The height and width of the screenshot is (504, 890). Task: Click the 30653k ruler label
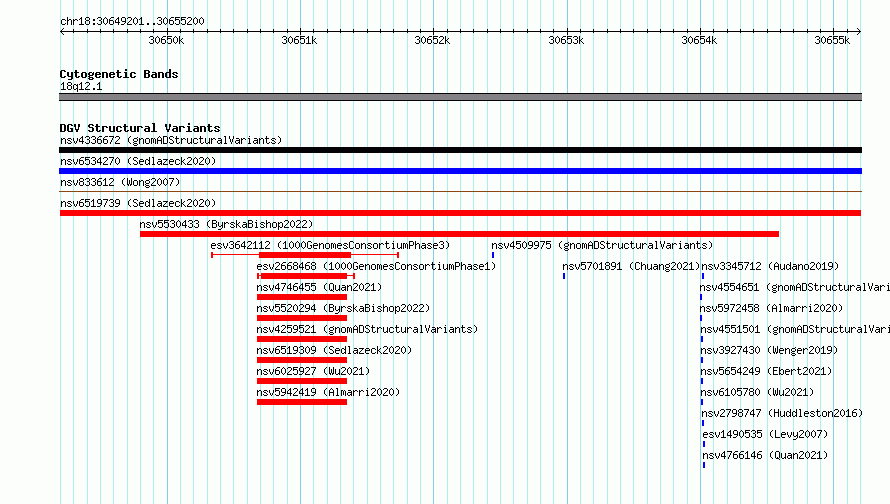coord(566,40)
